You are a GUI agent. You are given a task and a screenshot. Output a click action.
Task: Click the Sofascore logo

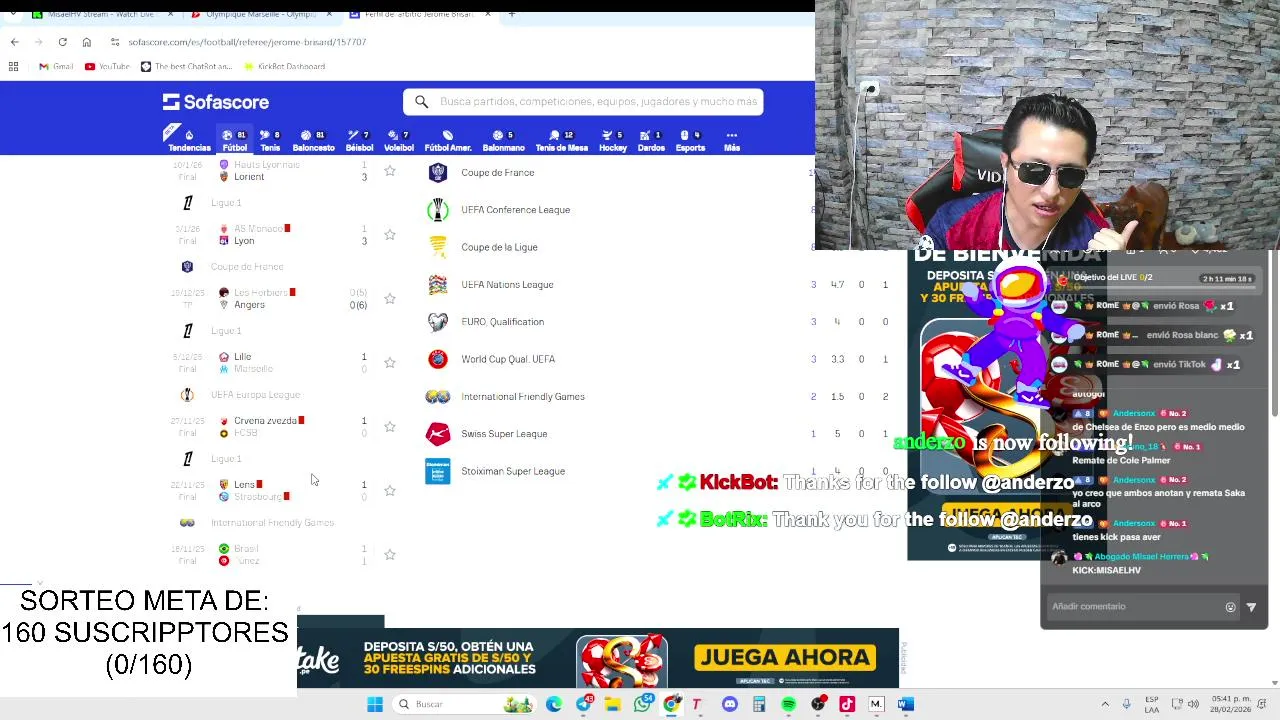point(216,102)
